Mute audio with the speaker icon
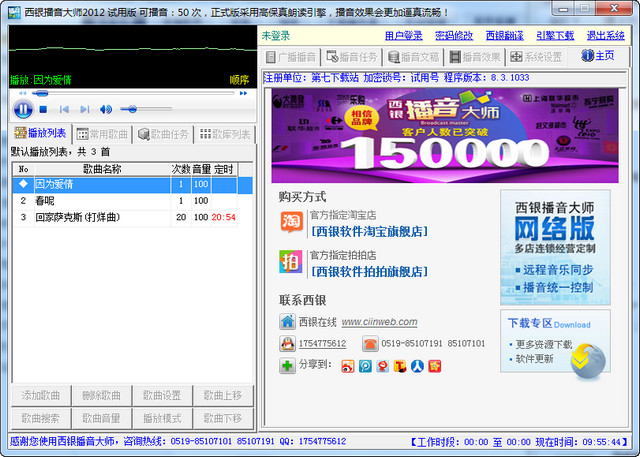The image size is (640, 457). (x=106, y=109)
